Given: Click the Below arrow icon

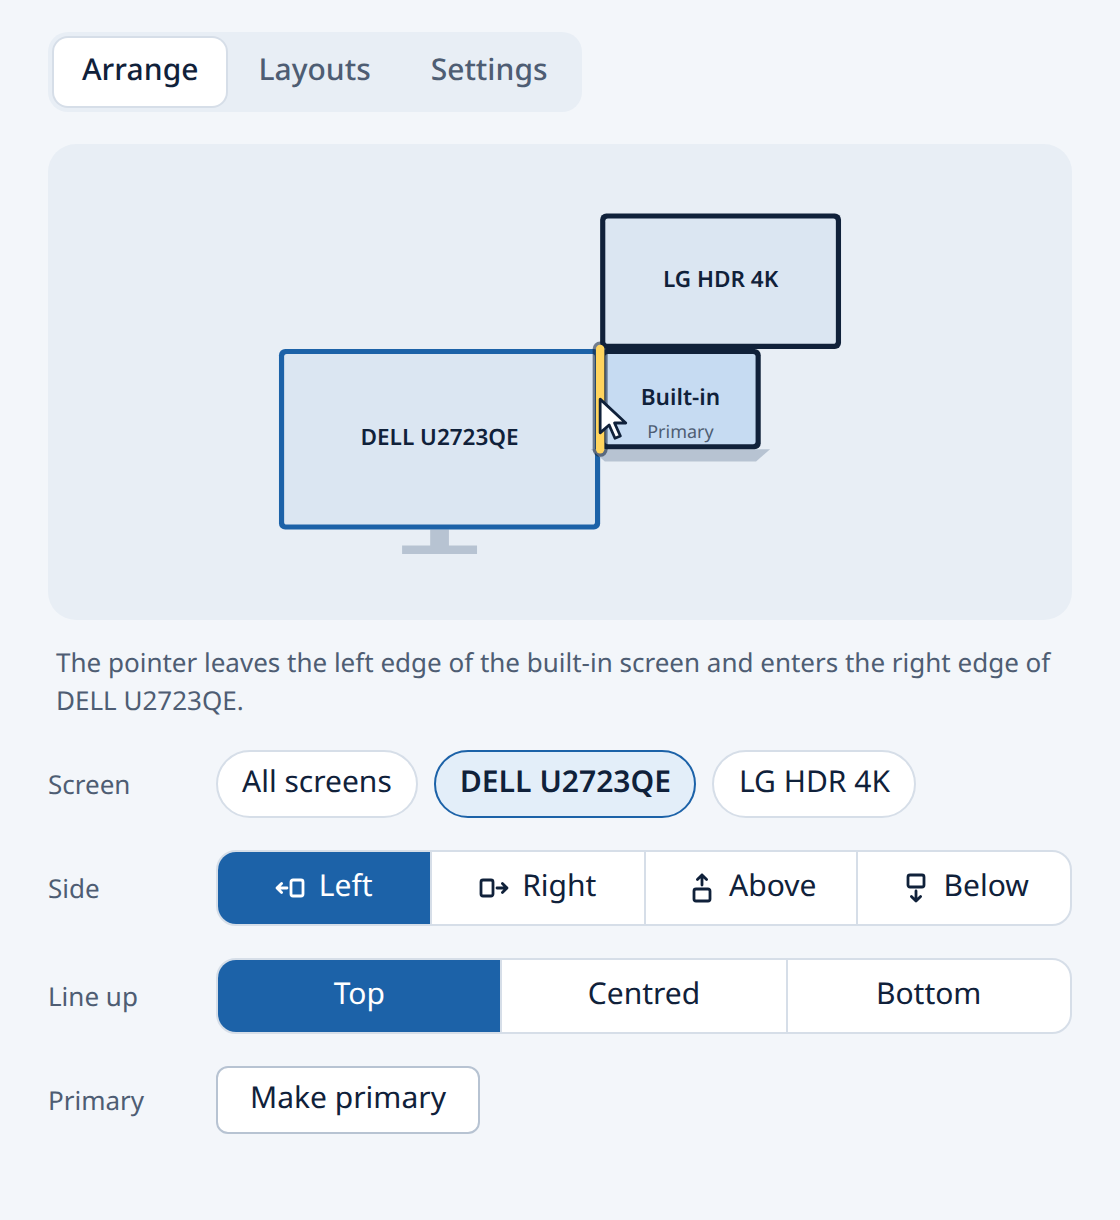Looking at the screenshot, I should 915,888.
